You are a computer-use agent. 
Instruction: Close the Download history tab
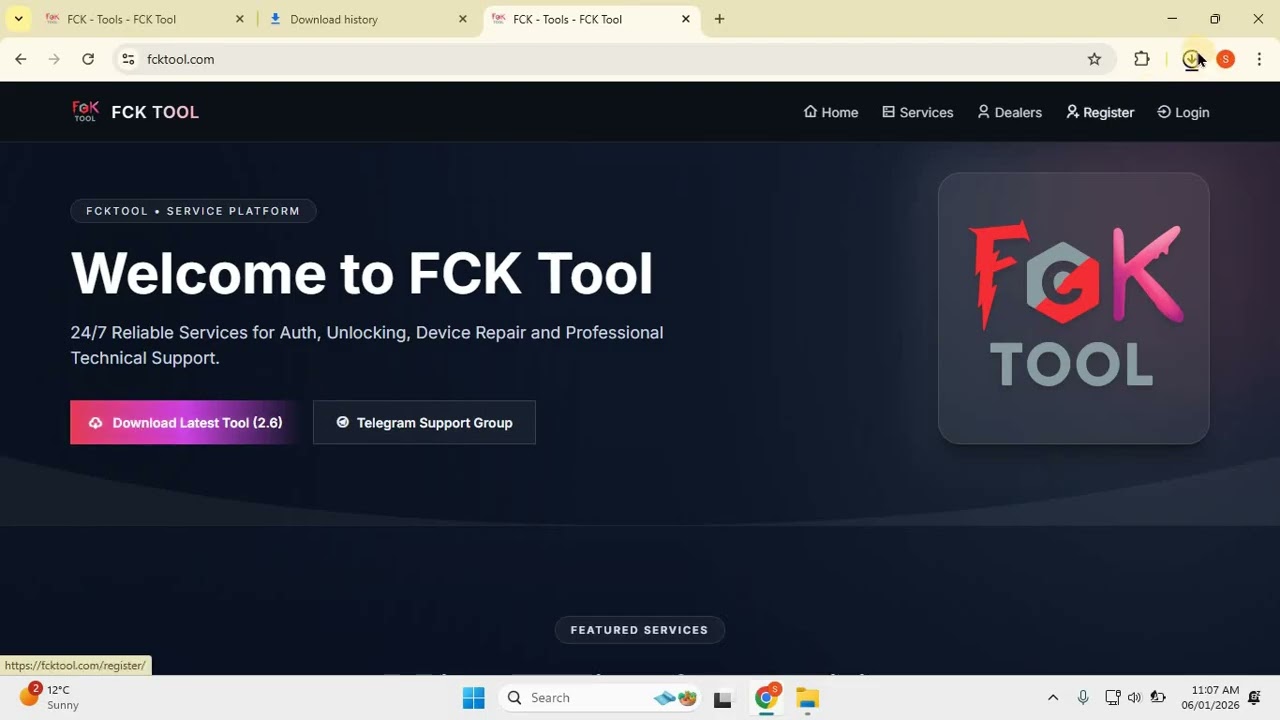pos(463,19)
